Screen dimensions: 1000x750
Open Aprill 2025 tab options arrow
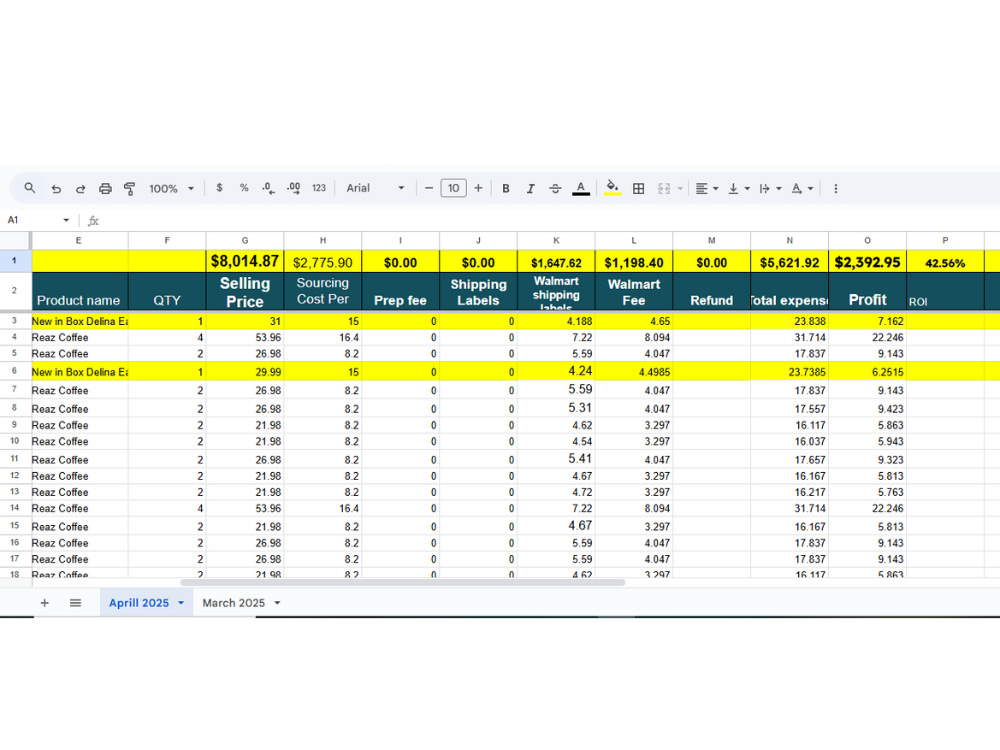(x=181, y=603)
